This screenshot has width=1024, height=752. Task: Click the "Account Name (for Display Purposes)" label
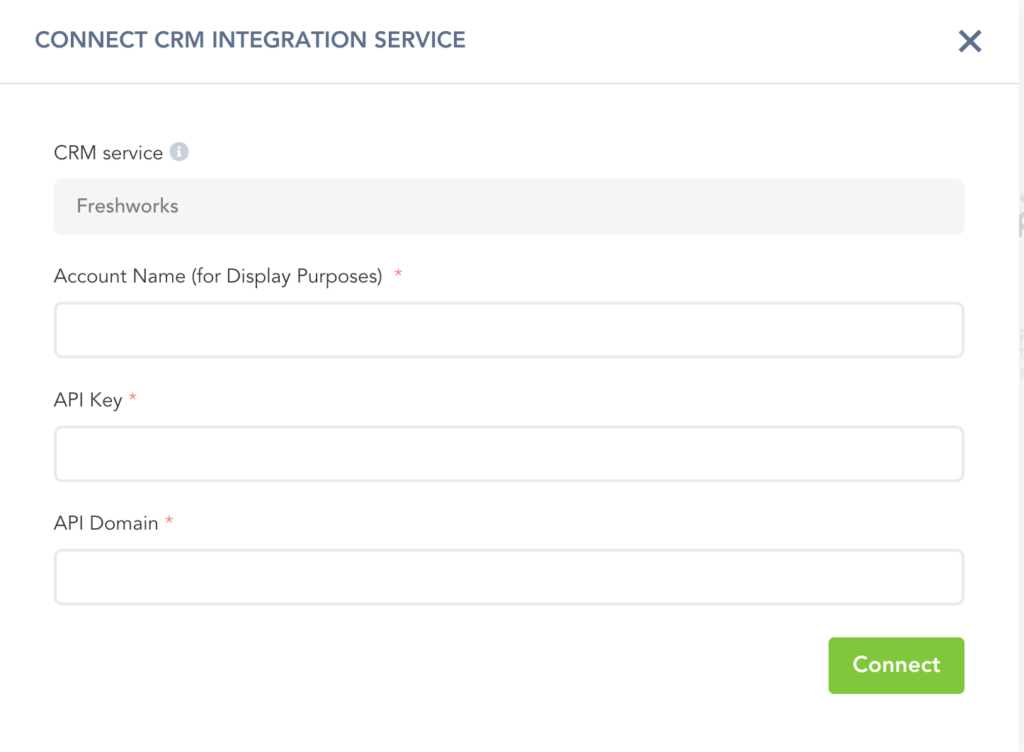(218, 277)
